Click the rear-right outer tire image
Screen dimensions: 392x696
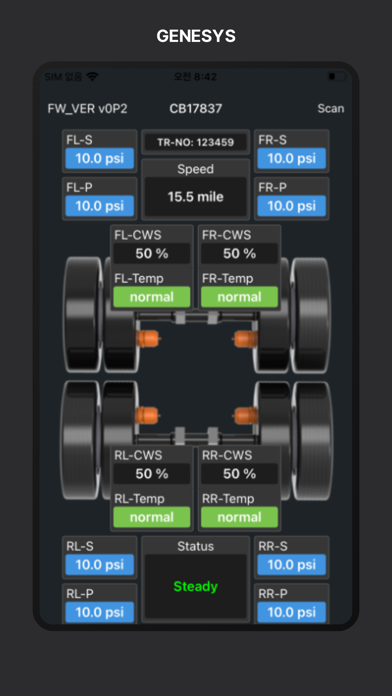[313, 441]
